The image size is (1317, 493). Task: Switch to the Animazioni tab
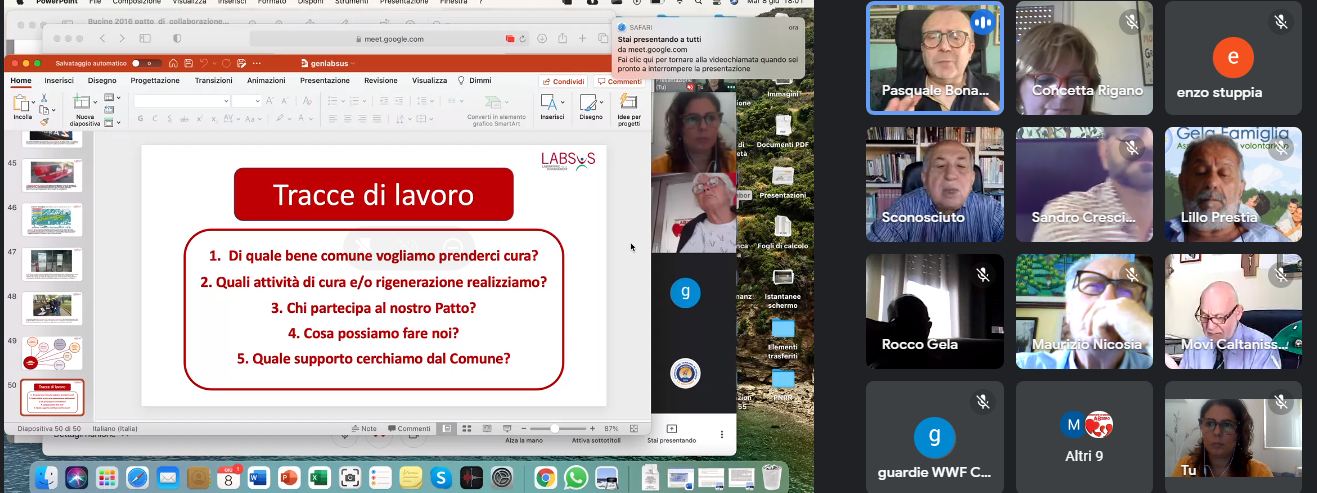266,81
